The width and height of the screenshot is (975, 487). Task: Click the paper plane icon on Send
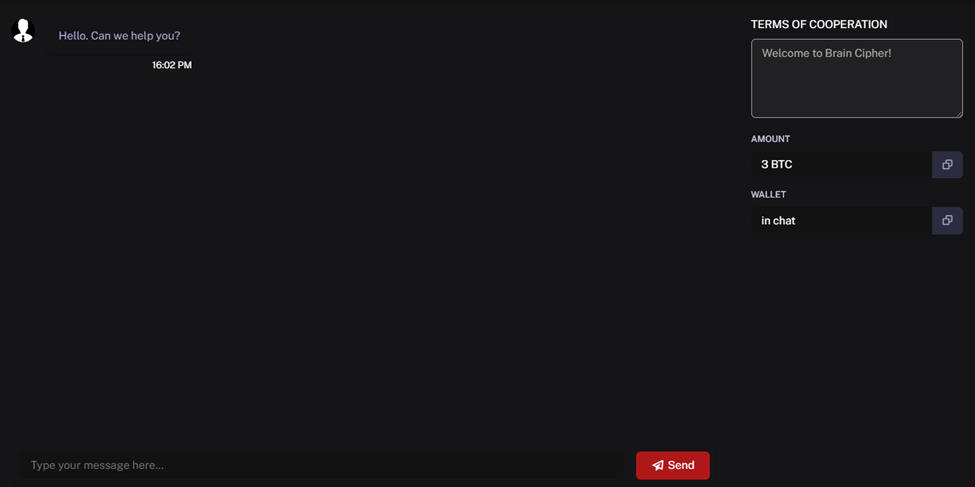(658, 465)
